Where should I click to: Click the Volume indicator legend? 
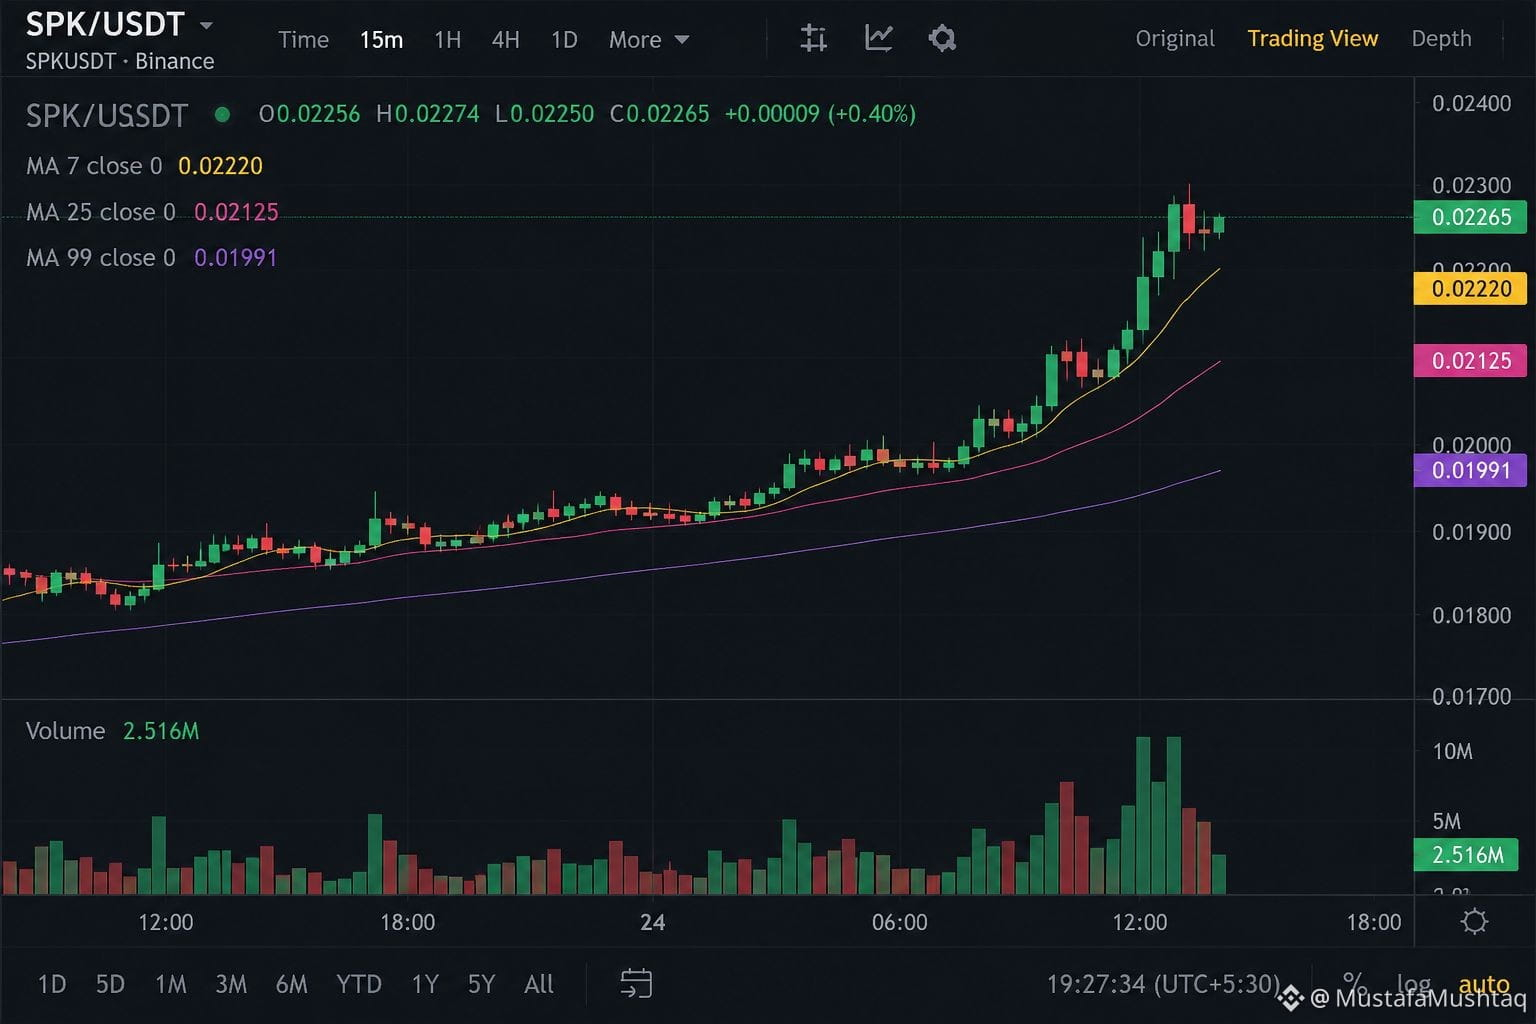(x=112, y=731)
